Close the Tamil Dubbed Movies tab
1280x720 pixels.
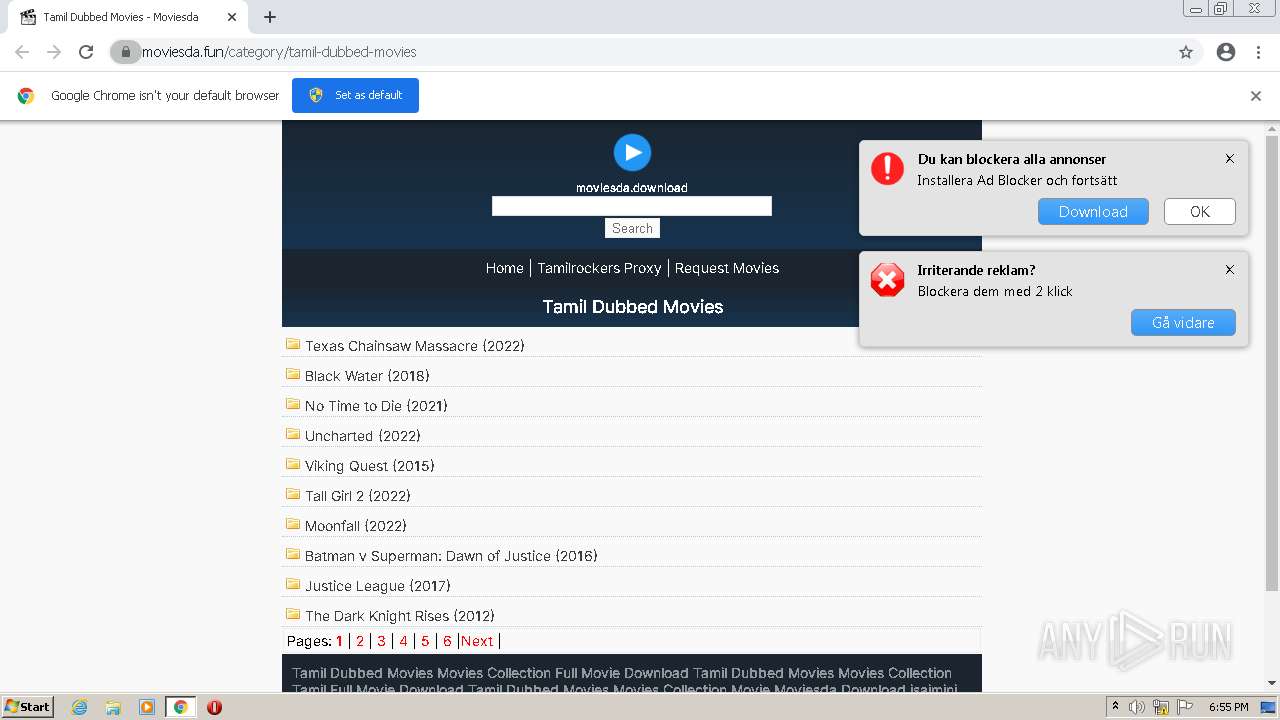(232, 17)
